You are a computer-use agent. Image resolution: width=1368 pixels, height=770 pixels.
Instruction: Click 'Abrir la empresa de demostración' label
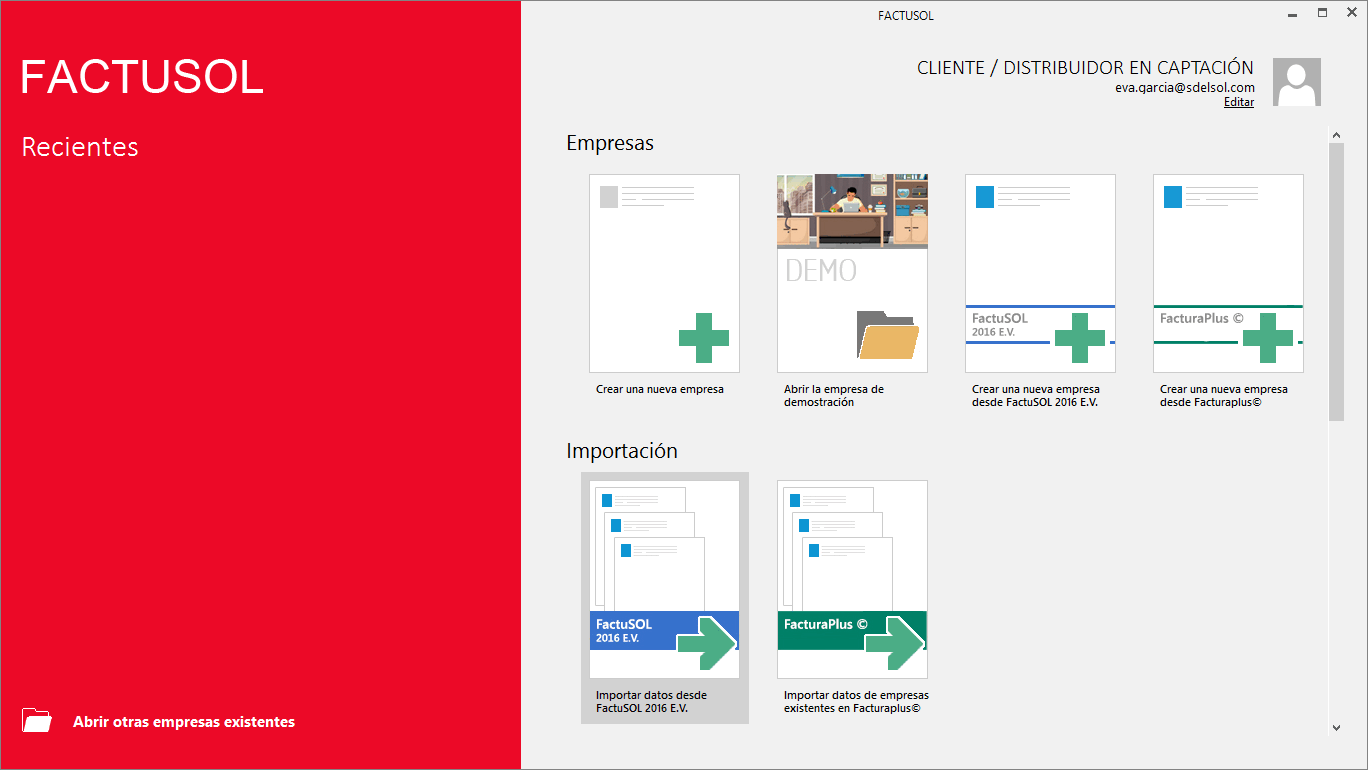click(x=834, y=395)
